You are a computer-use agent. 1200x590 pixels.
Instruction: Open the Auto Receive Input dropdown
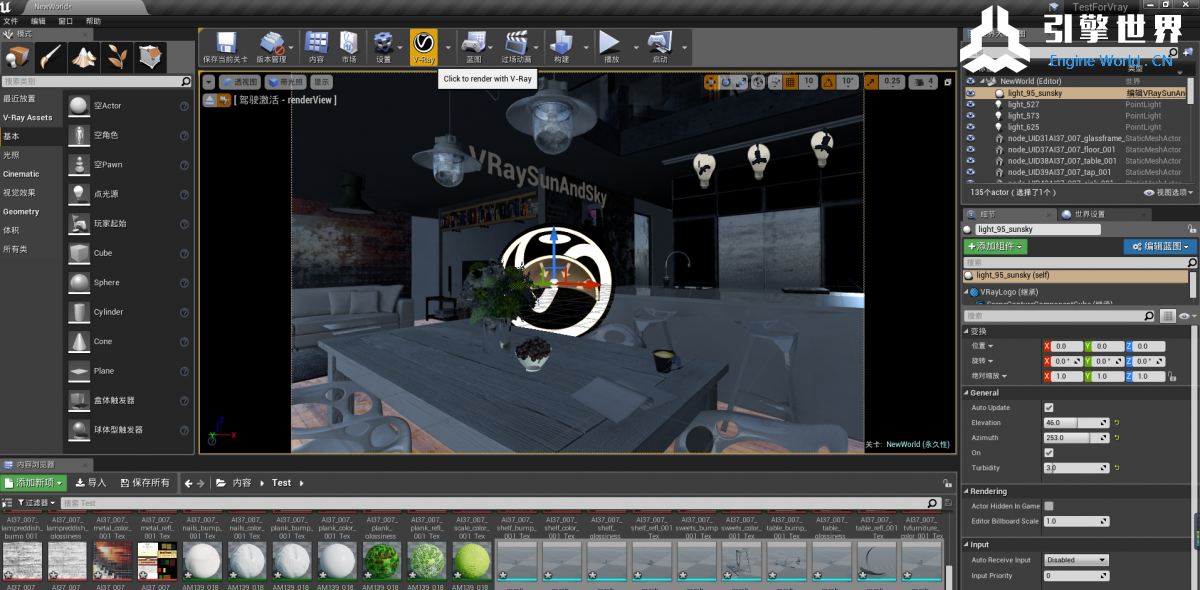(x=1076, y=560)
